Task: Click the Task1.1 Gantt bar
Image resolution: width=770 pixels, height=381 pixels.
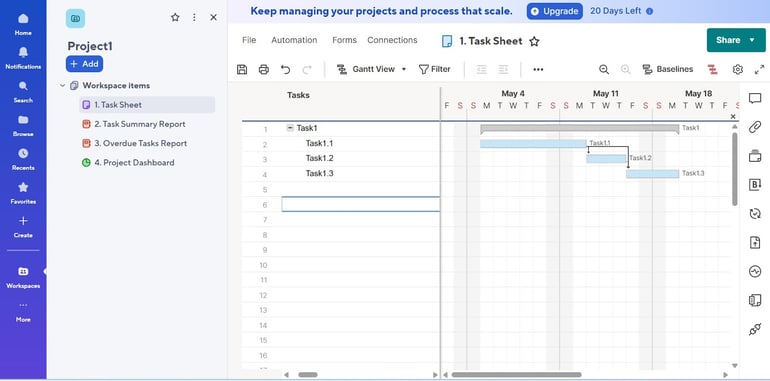Action: point(533,143)
